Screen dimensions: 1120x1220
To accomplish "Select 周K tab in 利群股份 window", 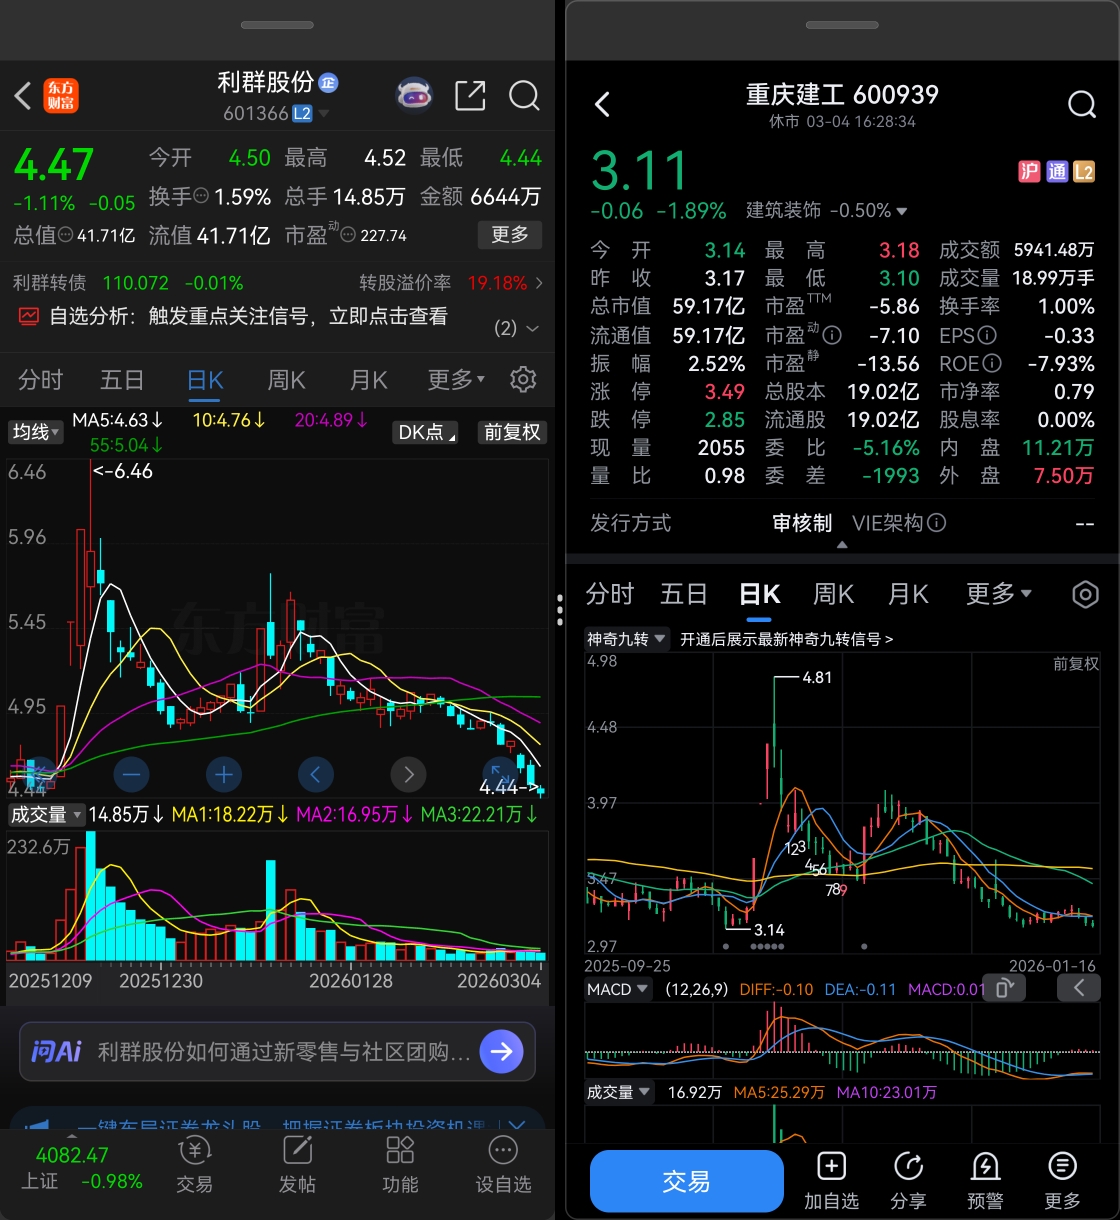I will coord(287,380).
